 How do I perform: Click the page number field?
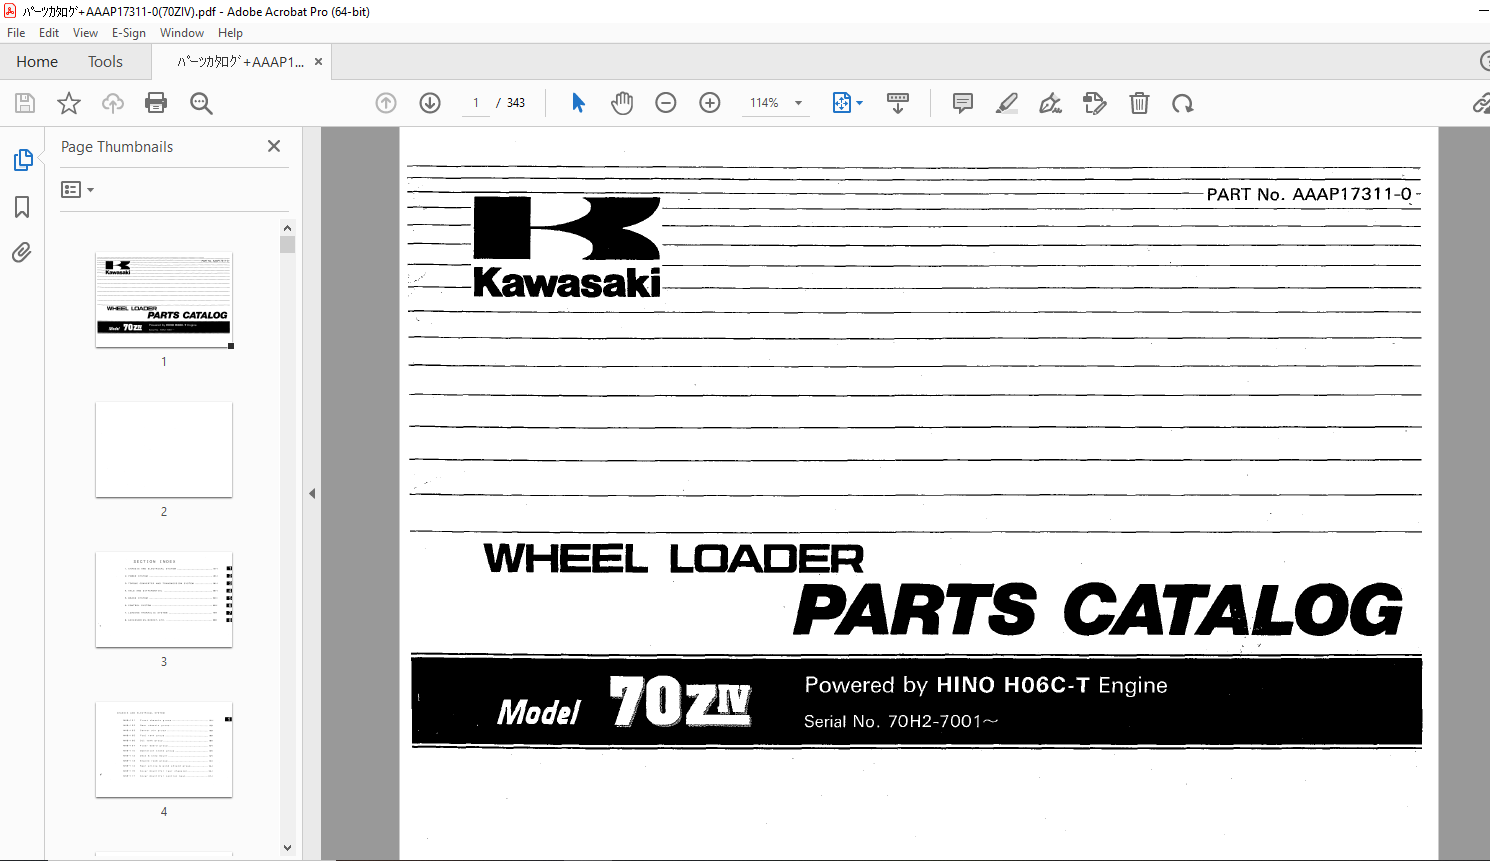tap(476, 103)
